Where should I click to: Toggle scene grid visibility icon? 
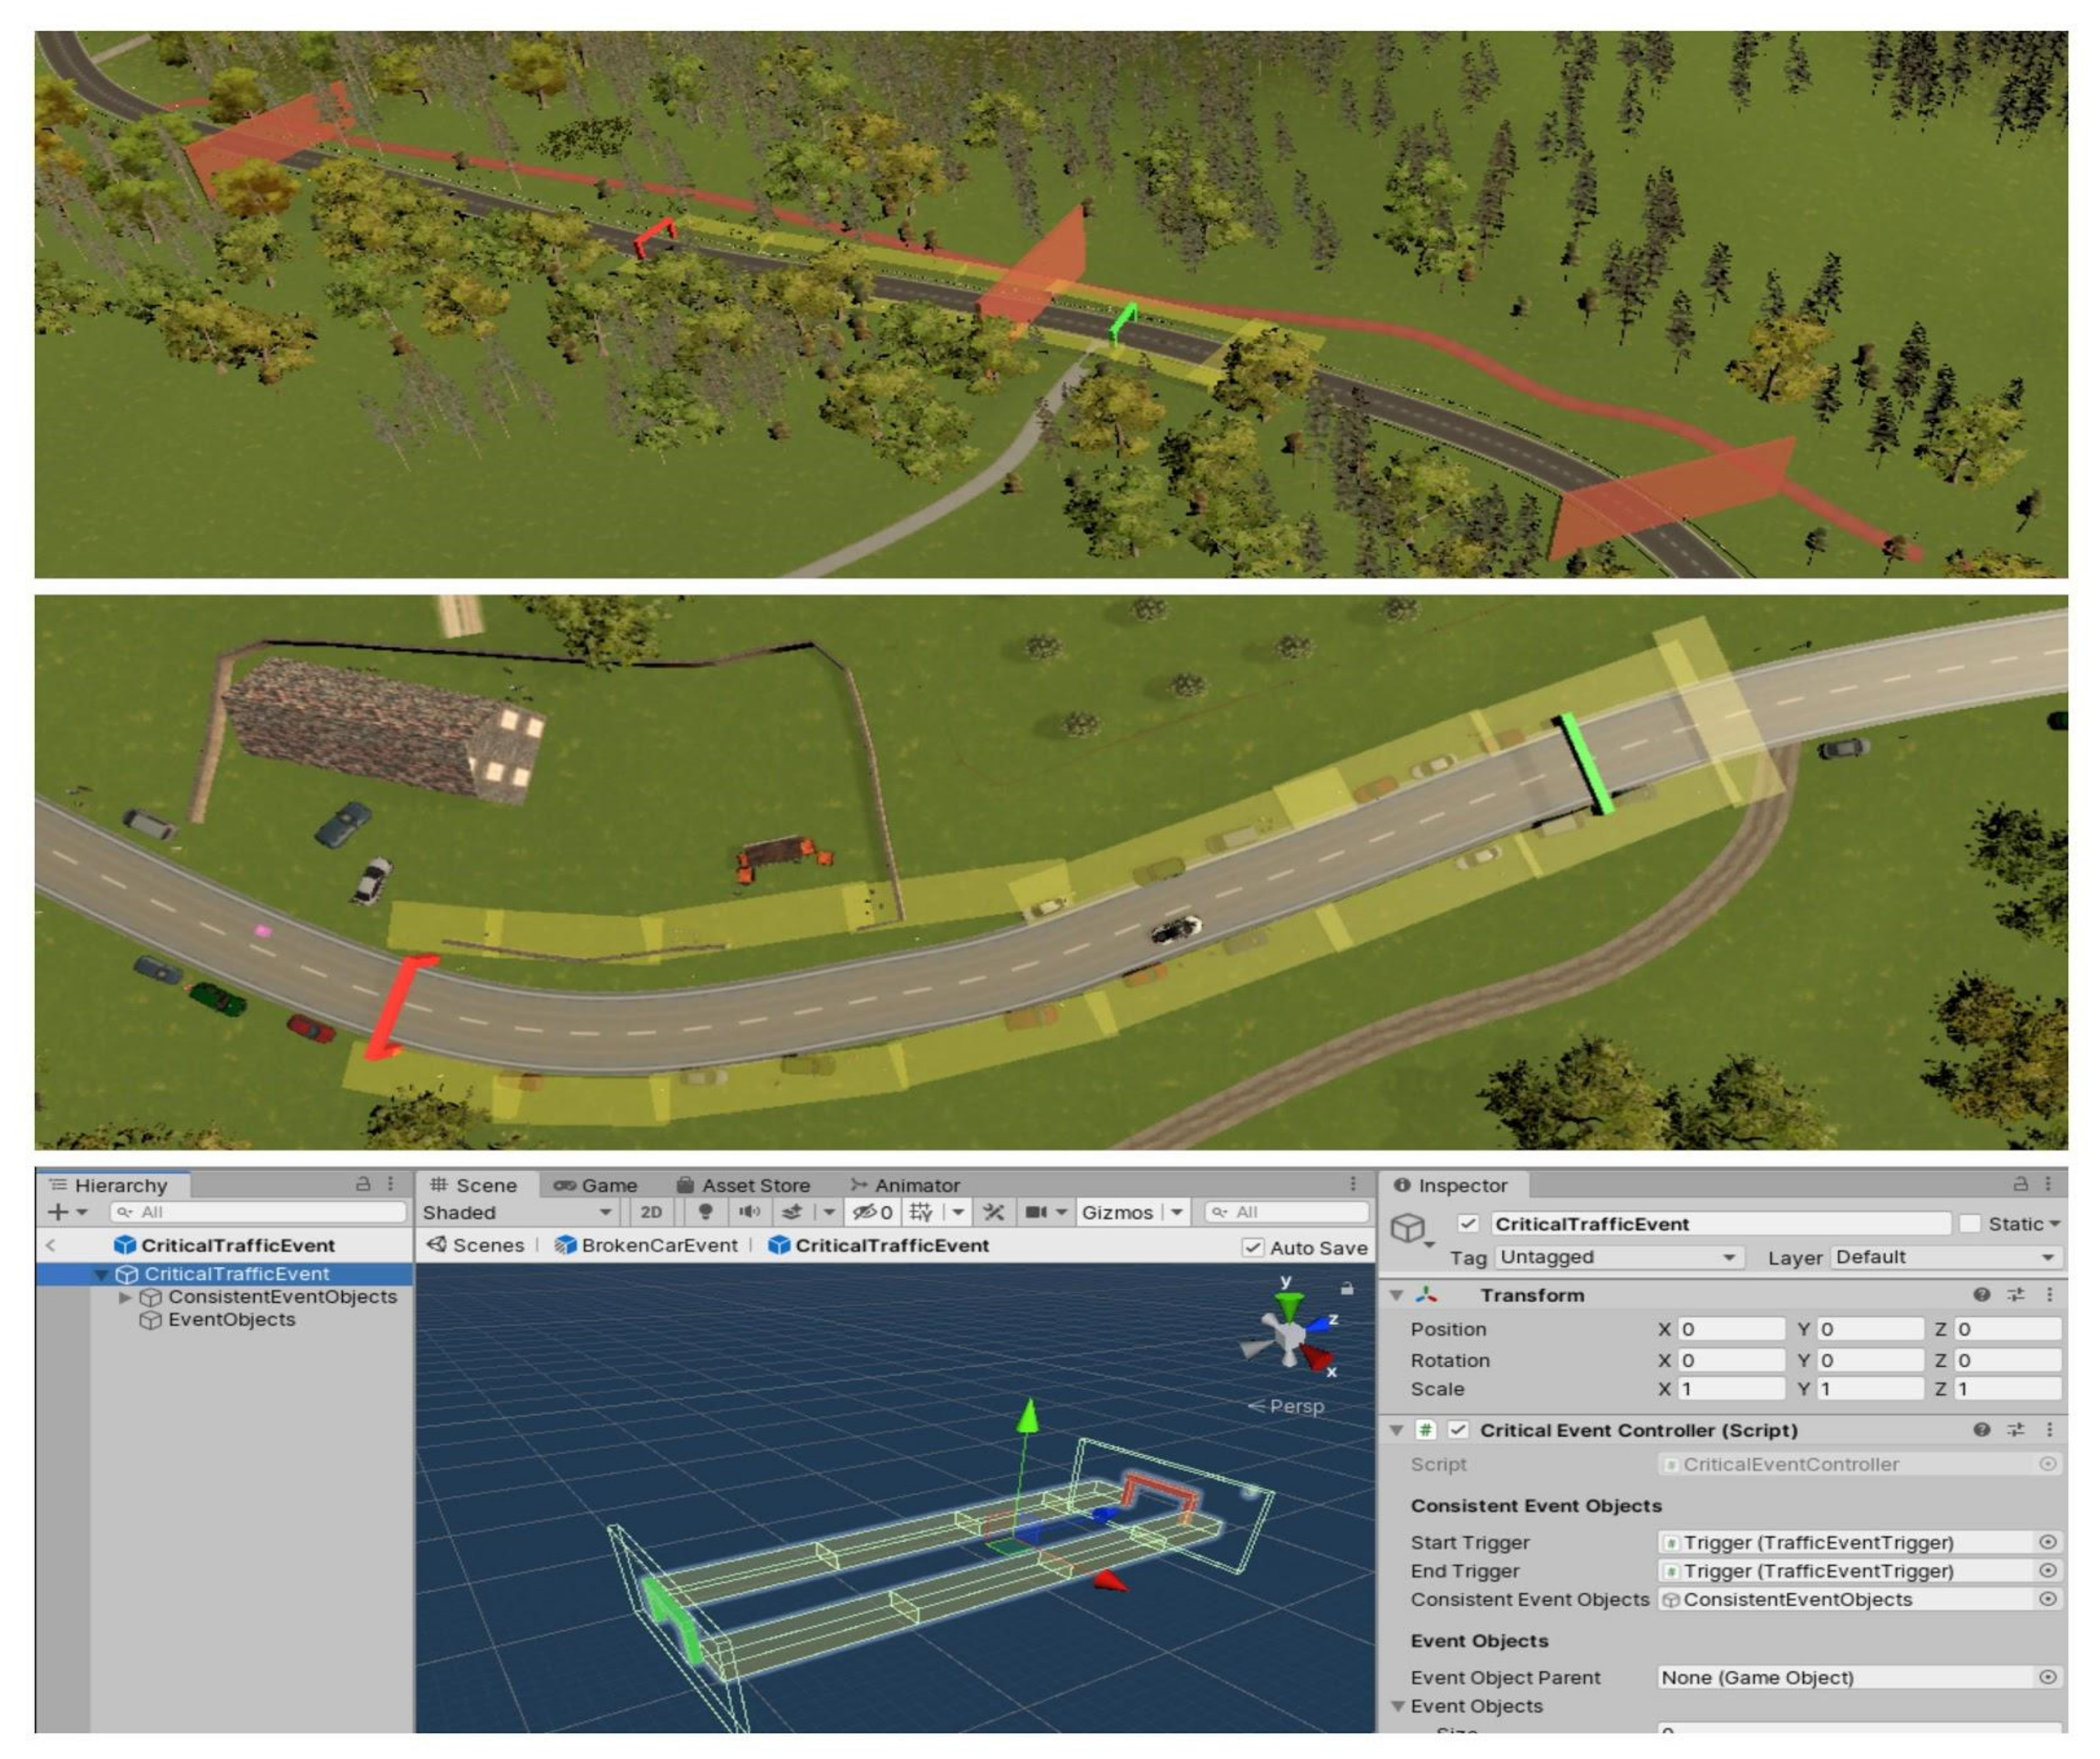click(x=920, y=1212)
